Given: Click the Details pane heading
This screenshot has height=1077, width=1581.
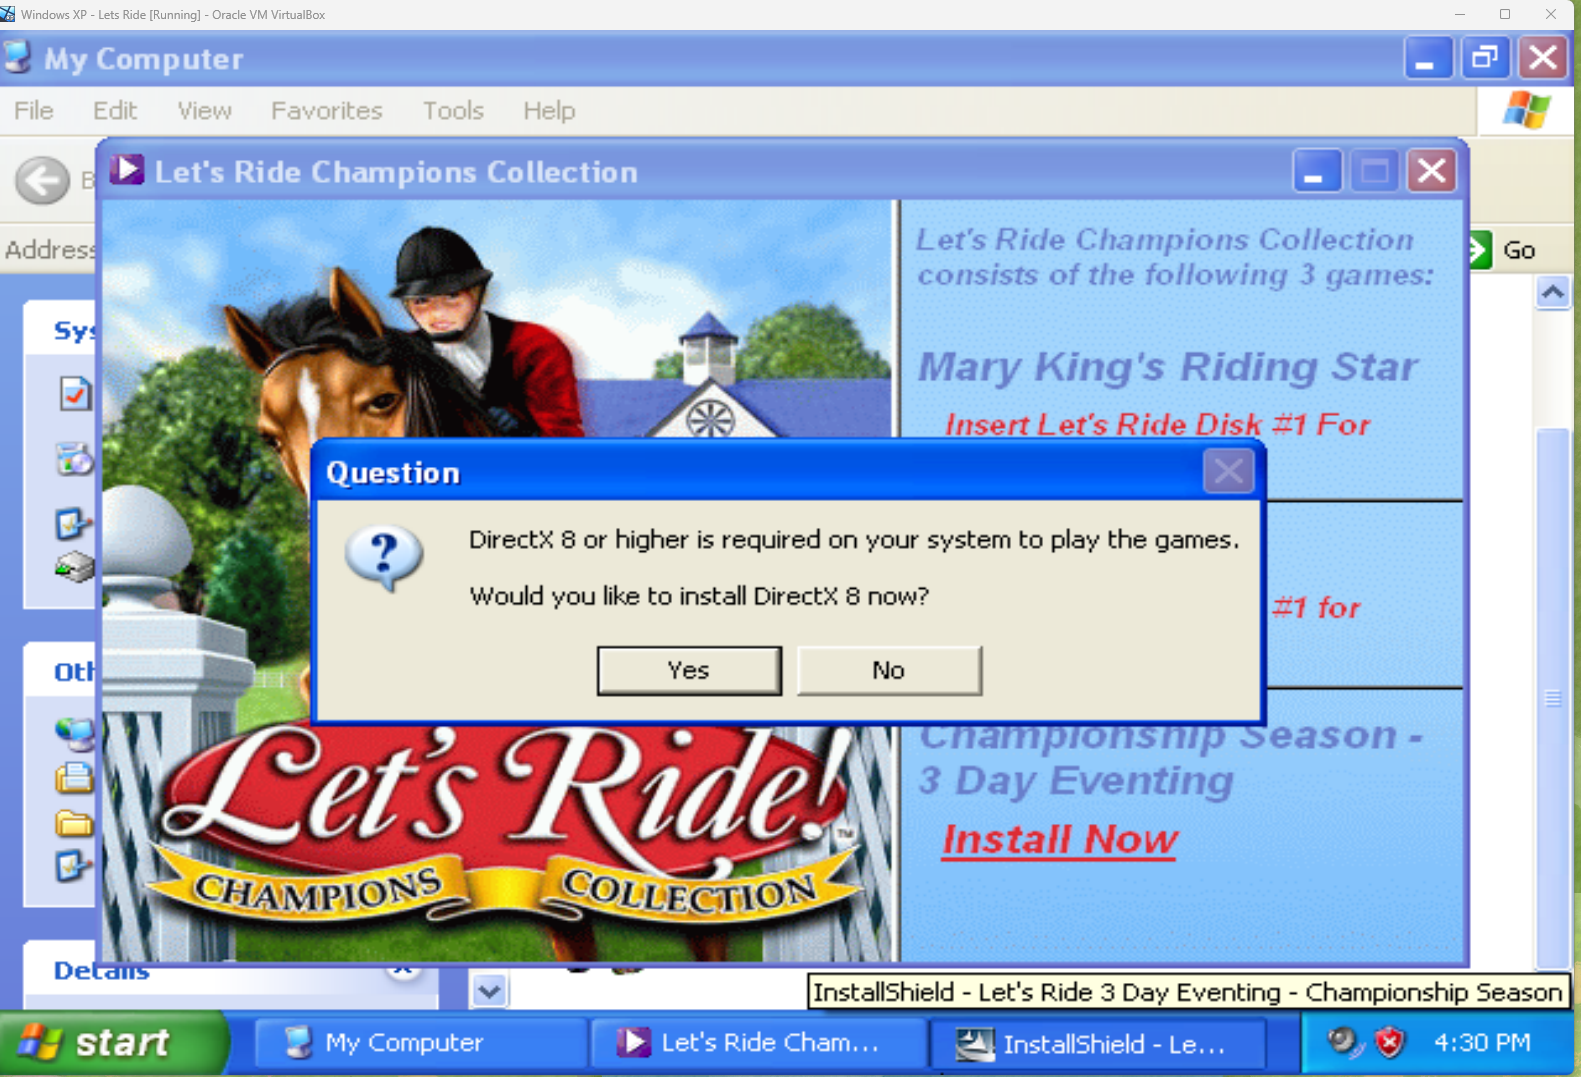Looking at the screenshot, I should (102, 970).
